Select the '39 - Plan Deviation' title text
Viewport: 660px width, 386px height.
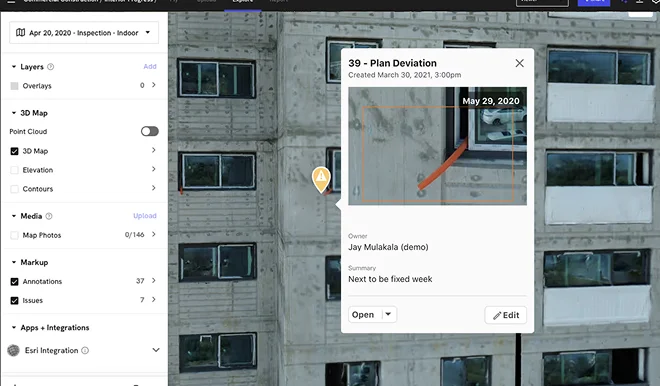click(392, 63)
